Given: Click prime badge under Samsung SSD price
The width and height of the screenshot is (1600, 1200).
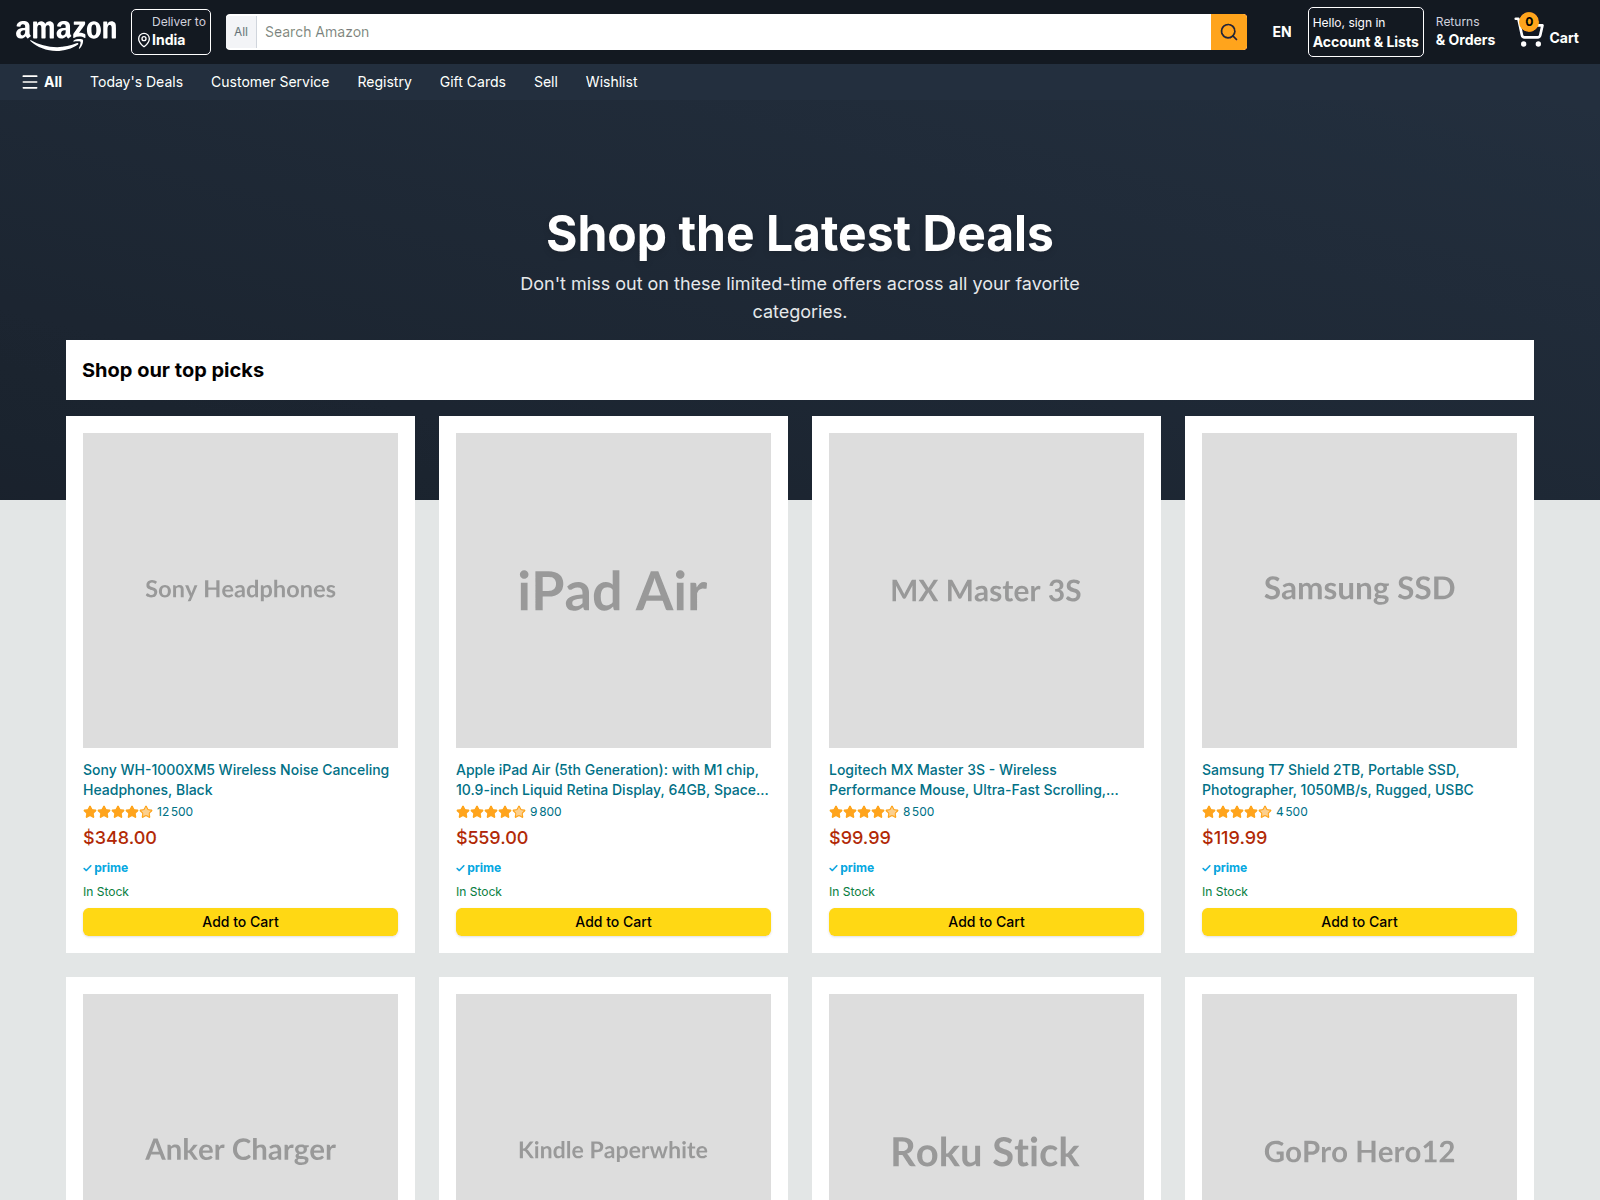Looking at the screenshot, I should 1225,868.
